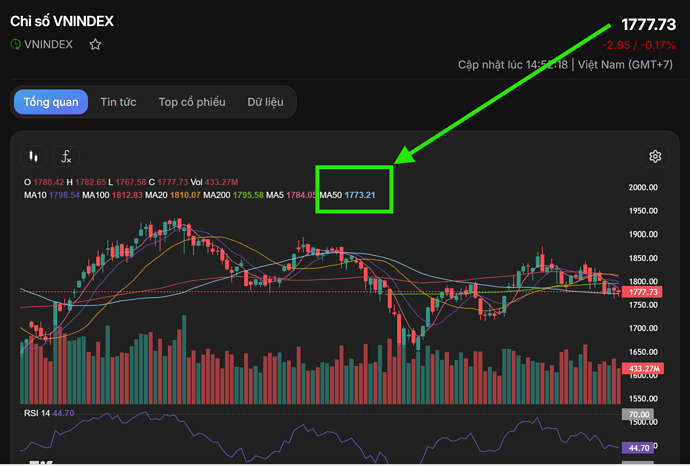The height and width of the screenshot is (466, 690).
Task: Click the 1550.00 price axis label
Action: 643,399
